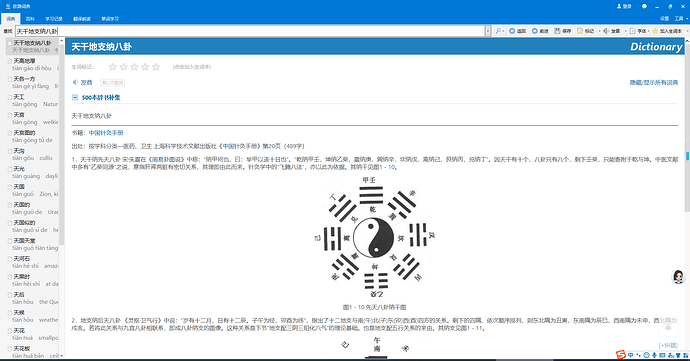Image resolution: width=690 pixels, height=361 pixels.
Task: Collapse the 500本辞书补集 dictionary section
Action: pos(75,97)
